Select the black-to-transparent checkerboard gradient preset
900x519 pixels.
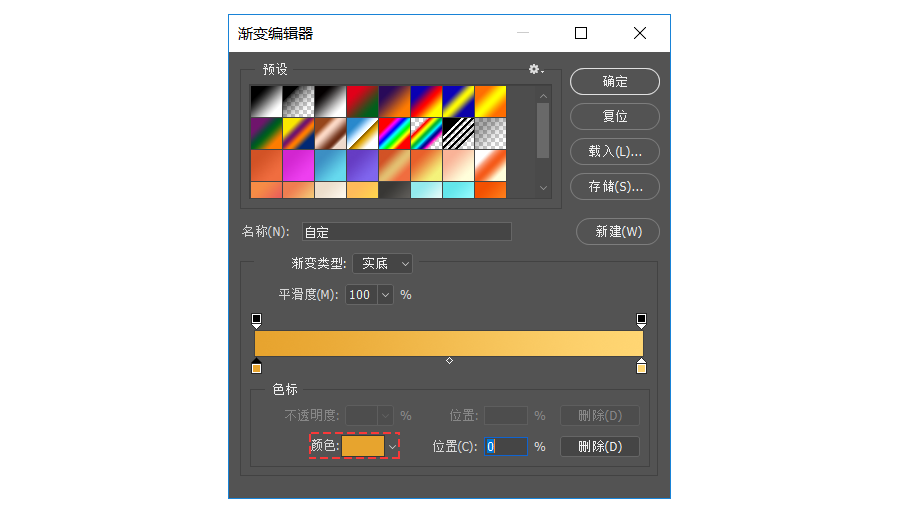[x=298, y=101]
